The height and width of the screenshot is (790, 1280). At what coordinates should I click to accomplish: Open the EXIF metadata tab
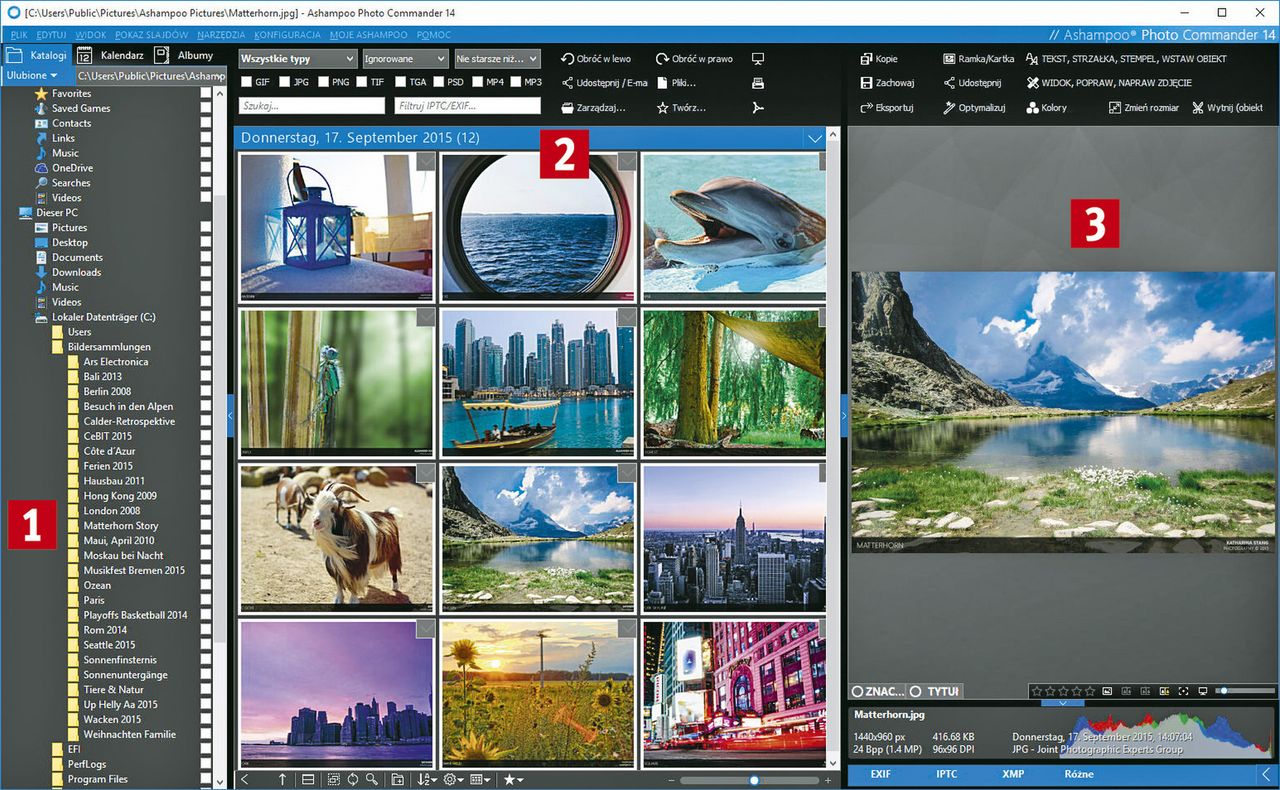880,774
